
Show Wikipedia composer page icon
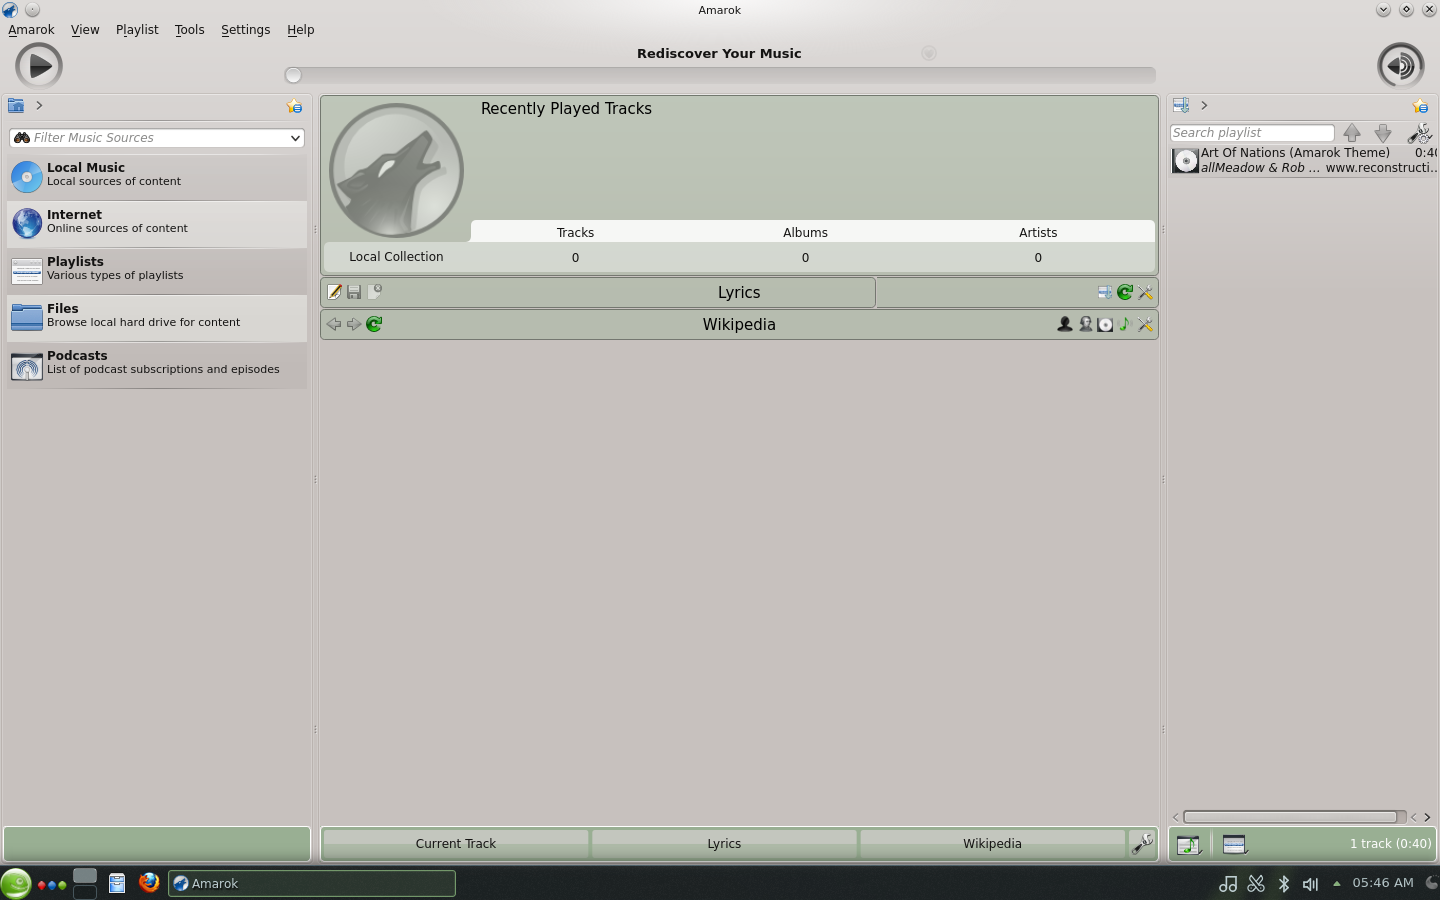1085,324
